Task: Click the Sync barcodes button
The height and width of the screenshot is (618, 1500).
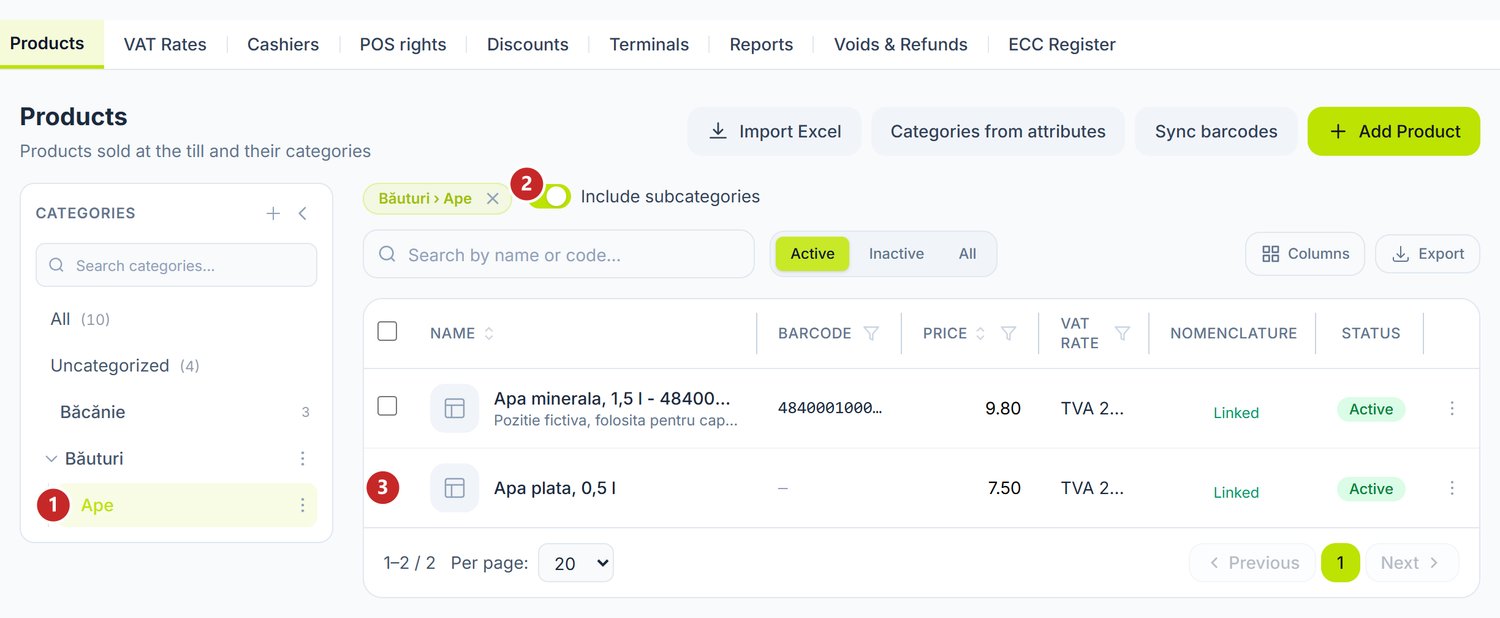Action: pyautogui.click(x=1216, y=131)
